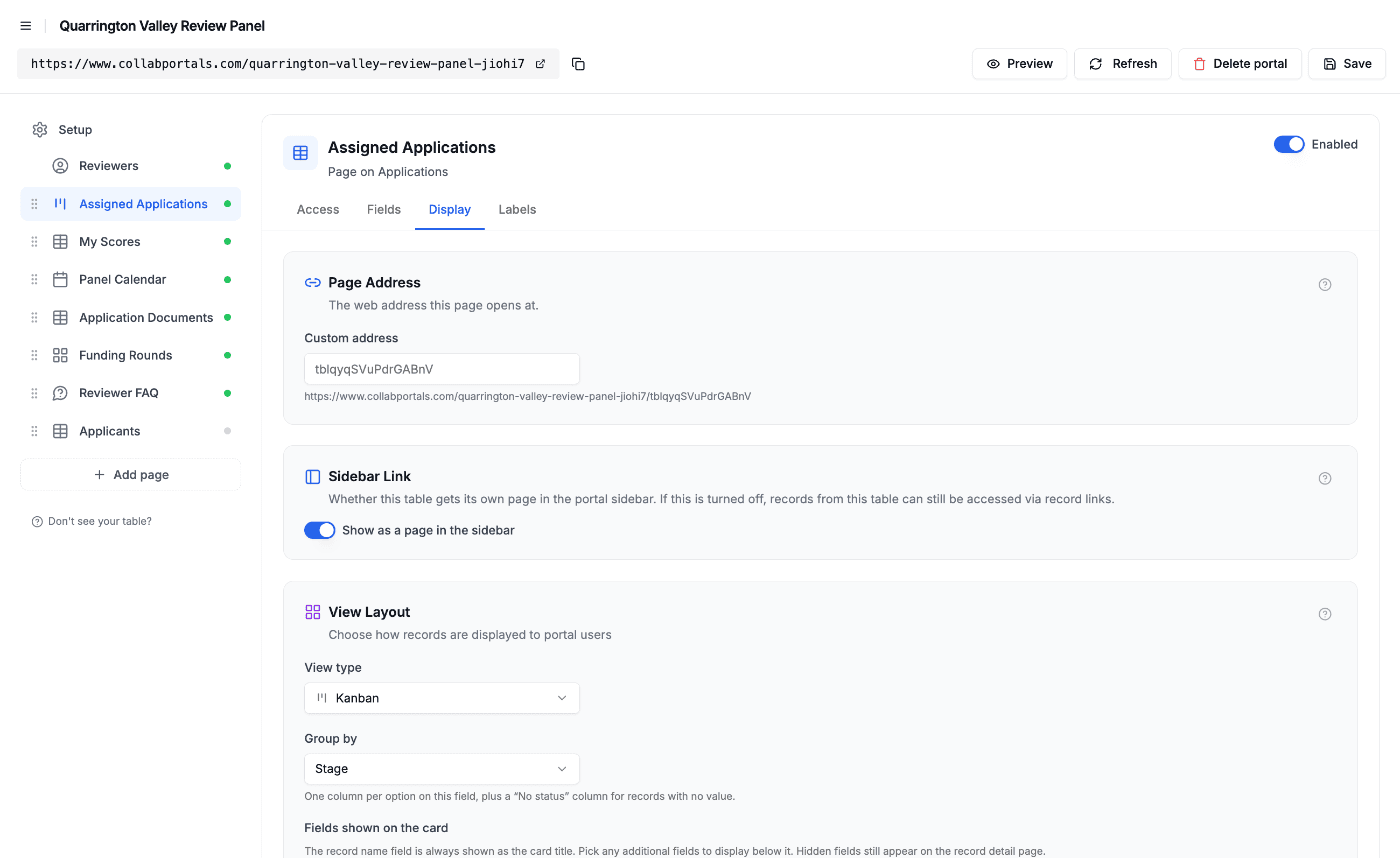Open the View type Kanban dropdown

(442, 698)
